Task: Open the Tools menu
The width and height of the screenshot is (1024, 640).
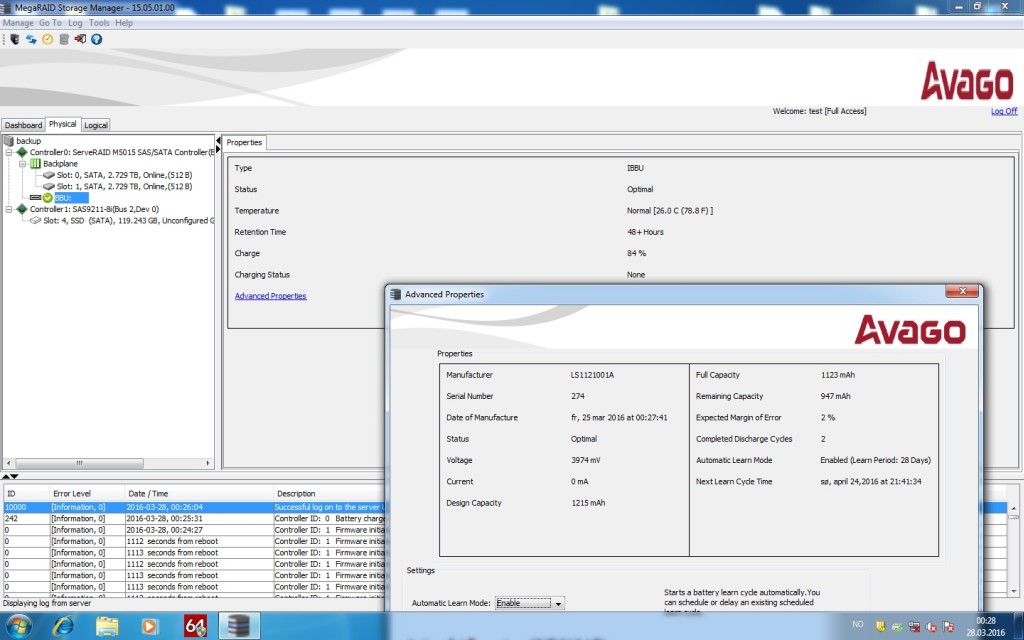Action: [99, 22]
